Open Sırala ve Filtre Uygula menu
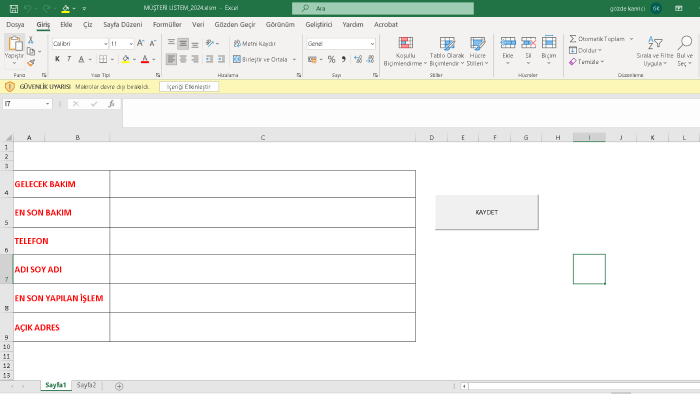Image resolution: width=700 pixels, height=394 pixels. click(654, 51)
